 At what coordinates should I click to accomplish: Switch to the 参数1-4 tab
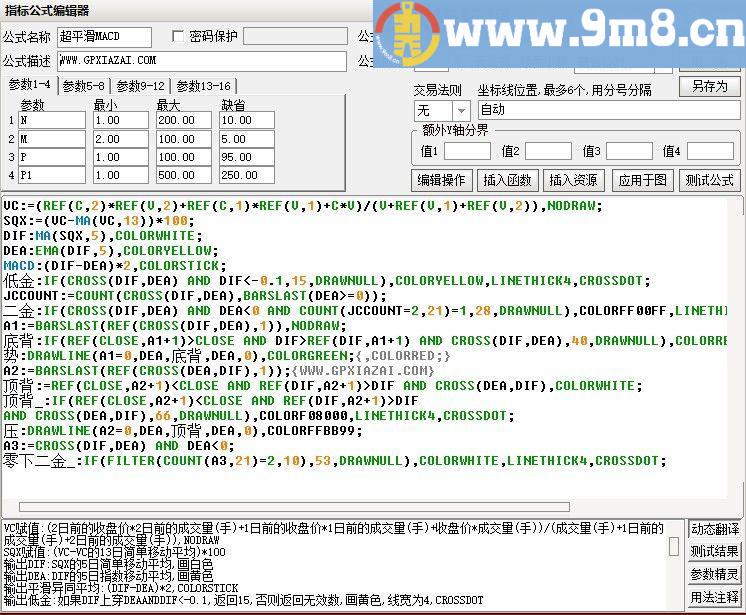29,85
